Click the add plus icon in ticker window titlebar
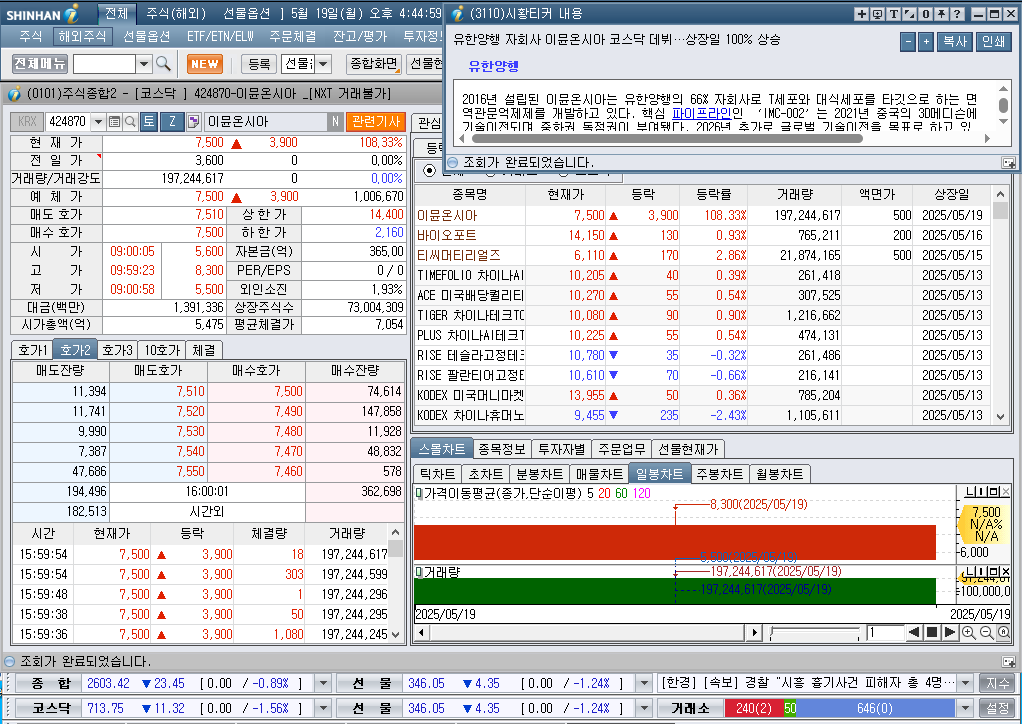Image resolution: width=1022 pixels, height=724 pixels. [862, 14]
